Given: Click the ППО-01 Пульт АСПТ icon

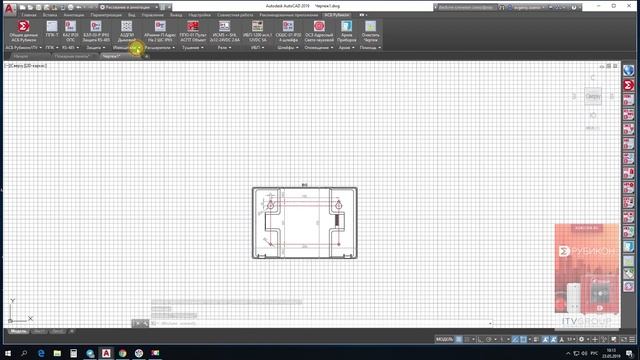Looking at the screenshot, I should point(193,27).
